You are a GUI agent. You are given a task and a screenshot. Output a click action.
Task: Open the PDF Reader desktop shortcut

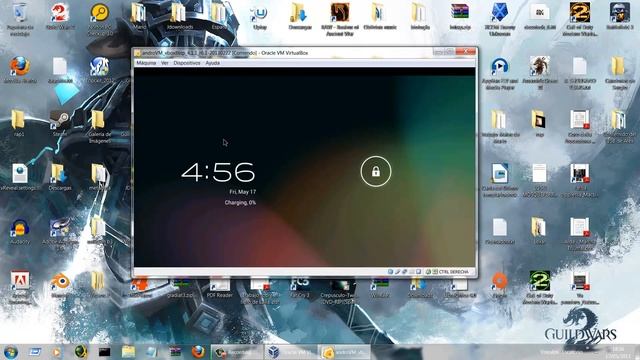[x=220, y=287]
